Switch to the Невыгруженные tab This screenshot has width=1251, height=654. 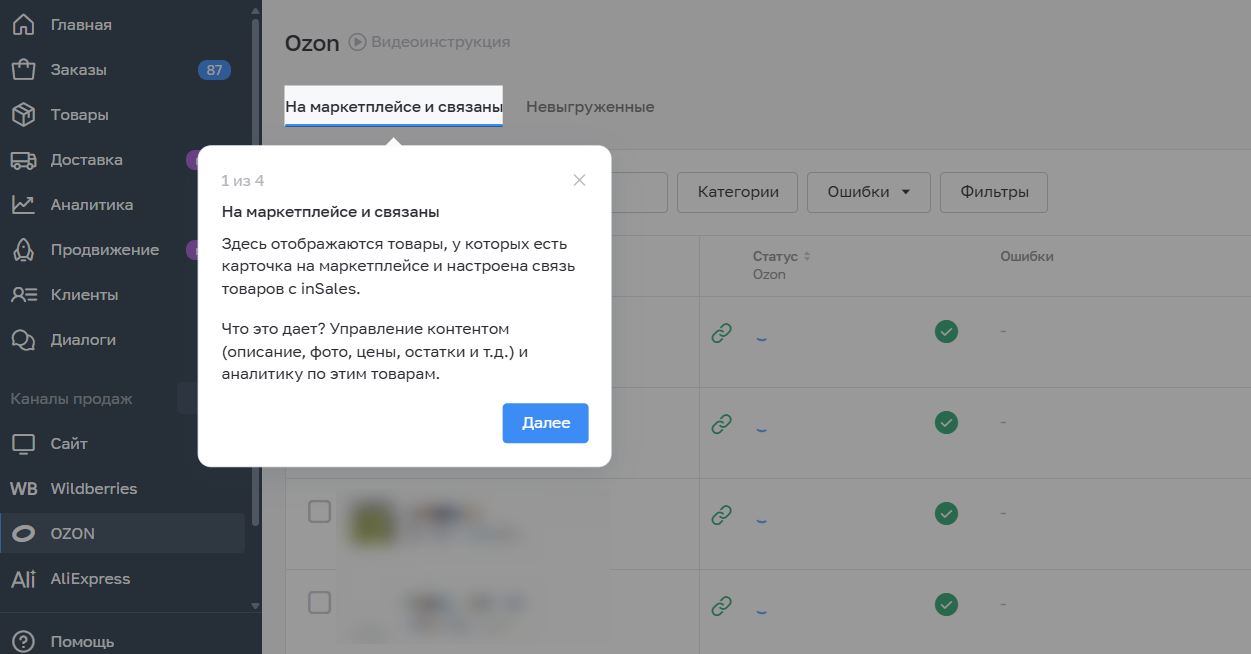coord(590,106)
